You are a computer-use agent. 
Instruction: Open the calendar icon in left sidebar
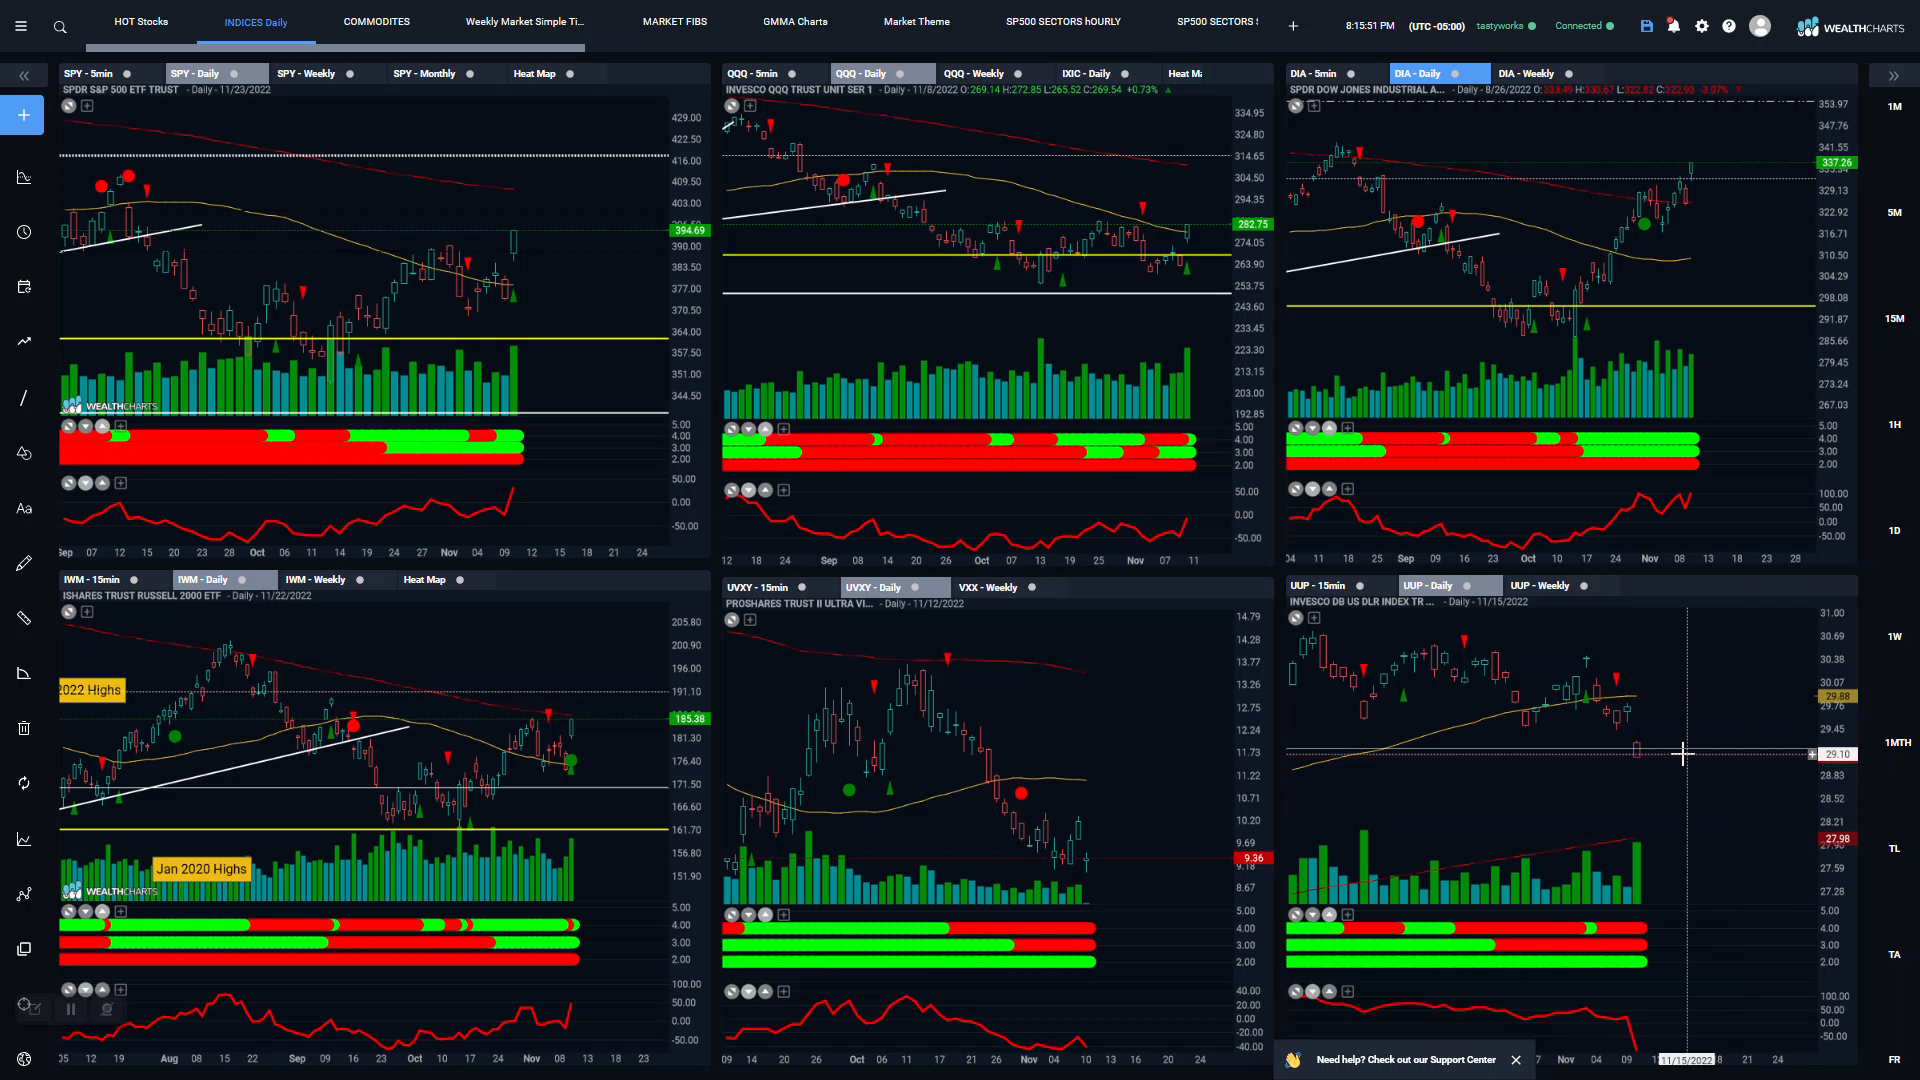24,287
